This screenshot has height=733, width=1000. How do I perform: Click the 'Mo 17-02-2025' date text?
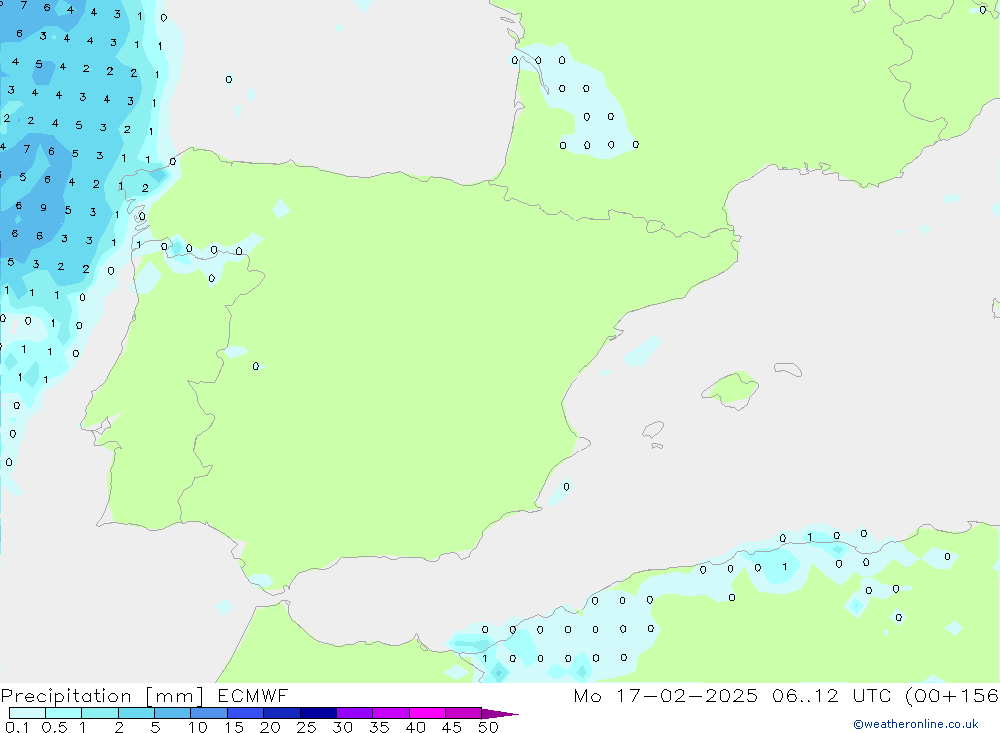coord(665,695)
